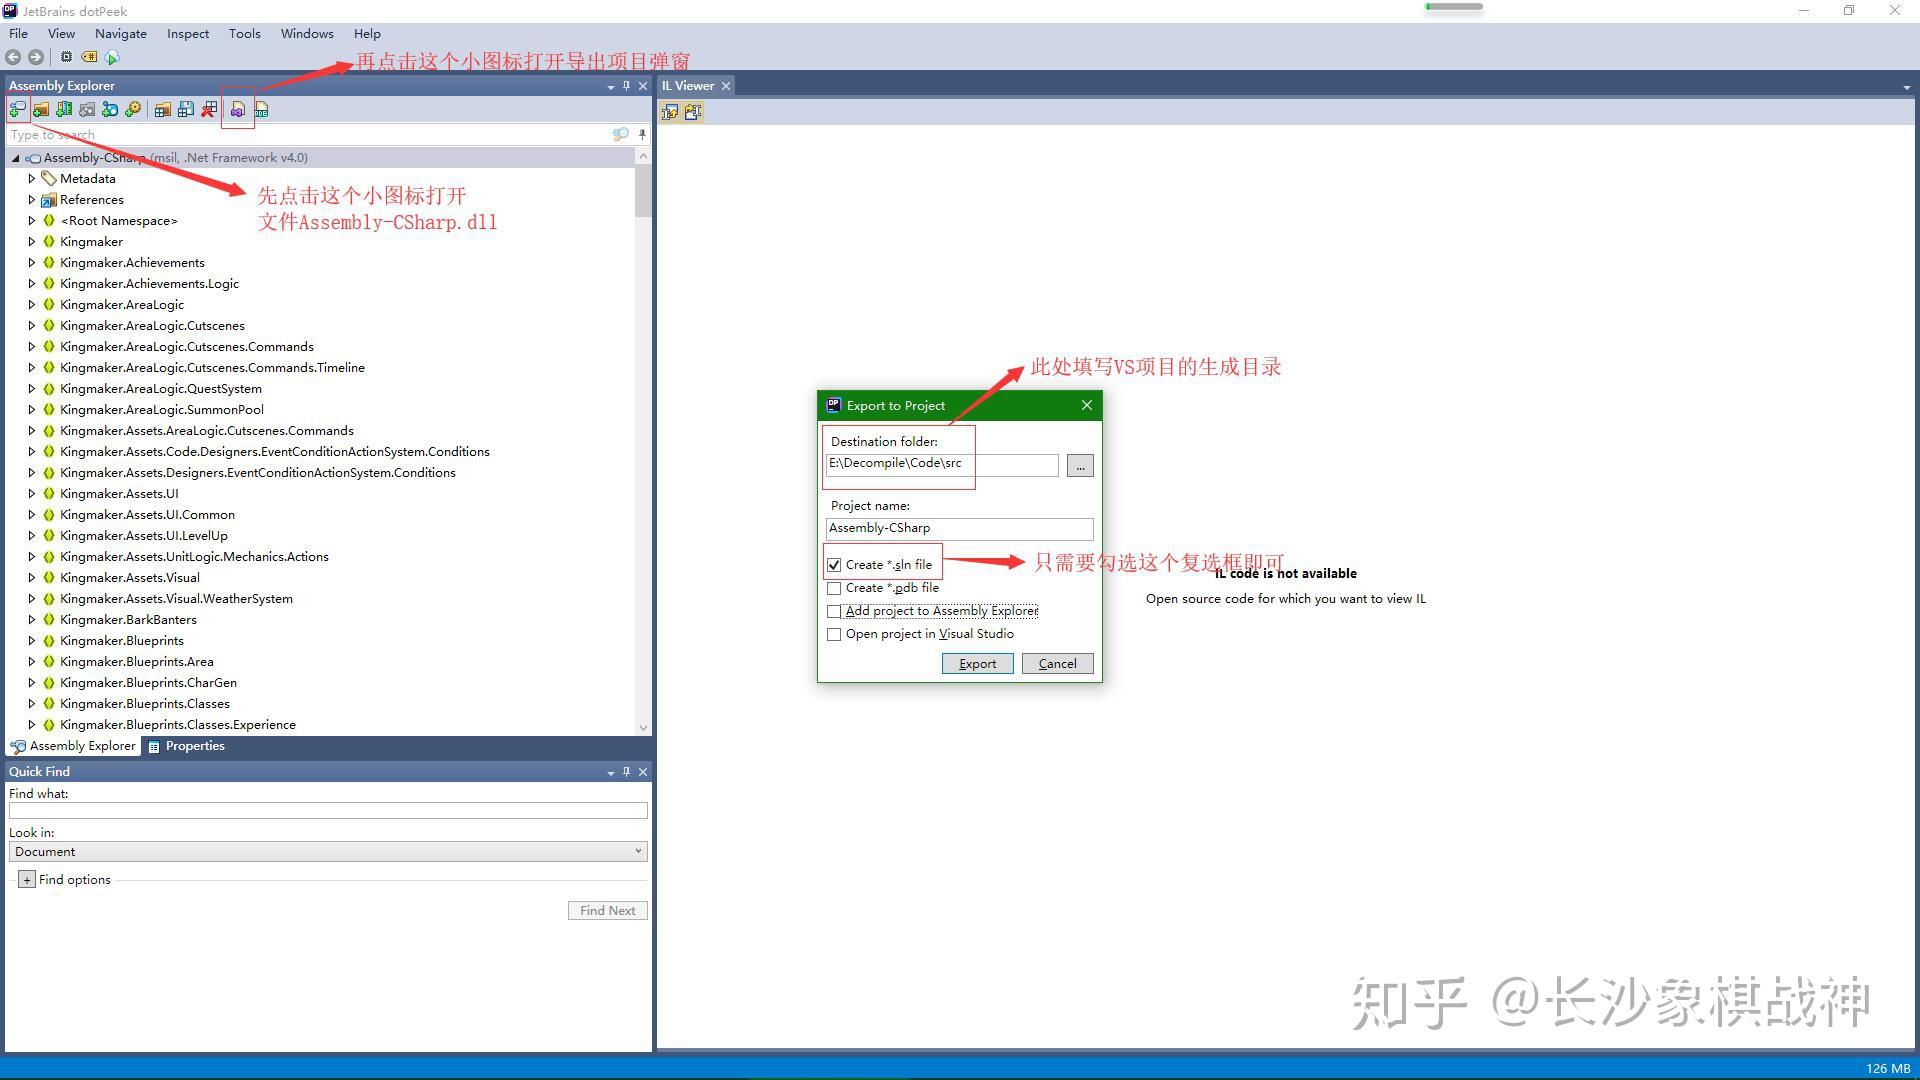This screenshot has width=1920, height=1080.
Task: Open the View menu
Action: 61,33
